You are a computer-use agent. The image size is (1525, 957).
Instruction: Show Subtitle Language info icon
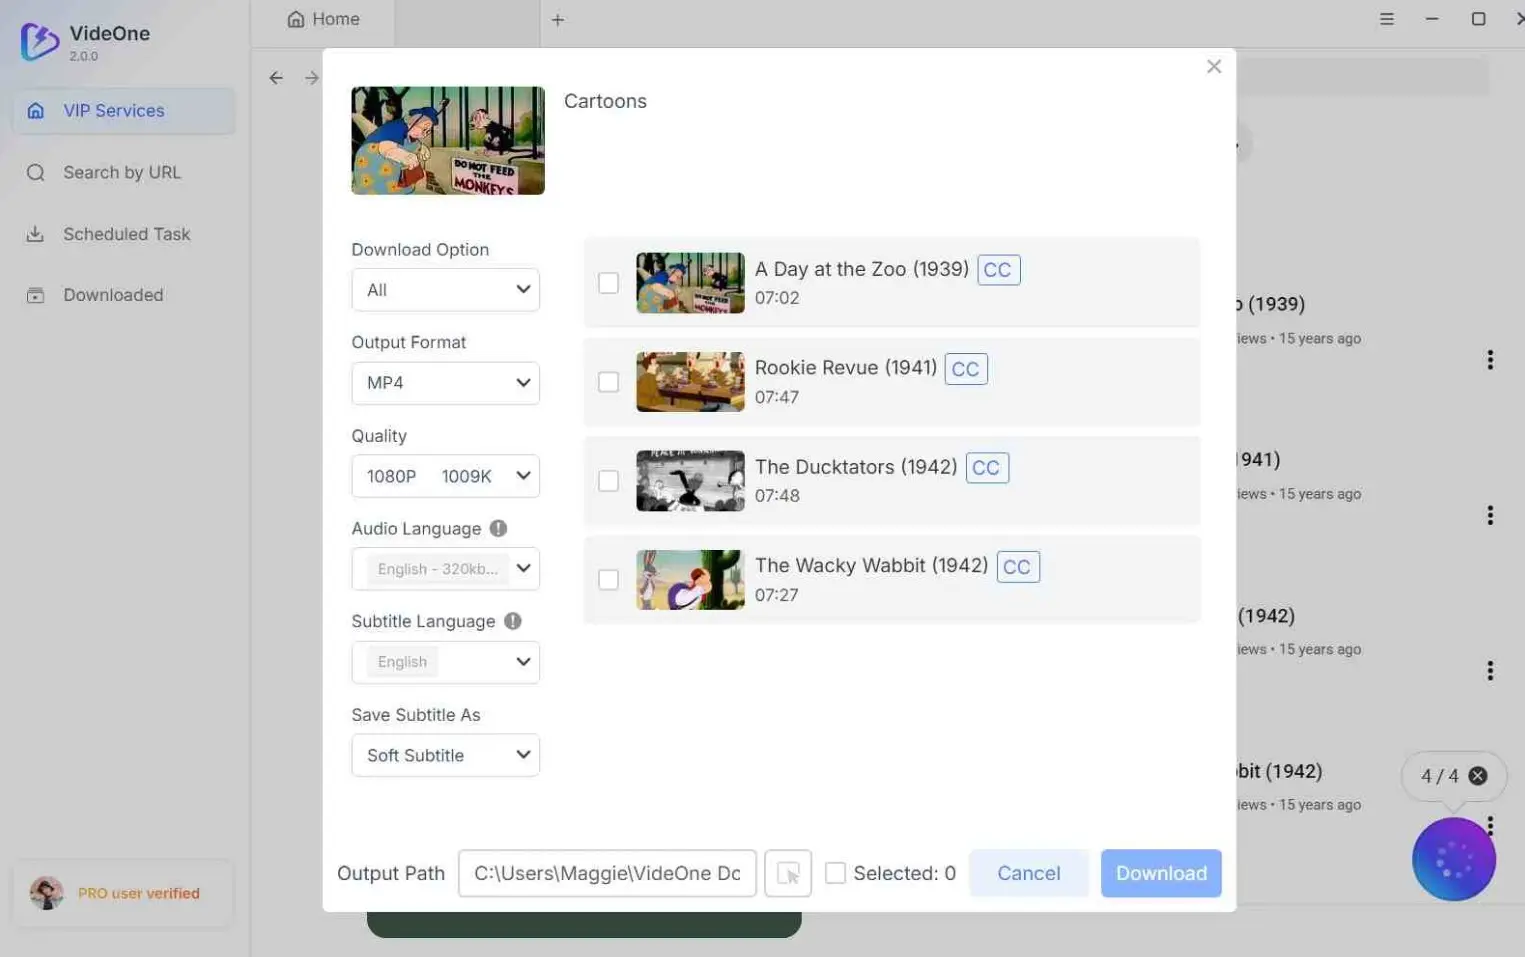[513, 621]
